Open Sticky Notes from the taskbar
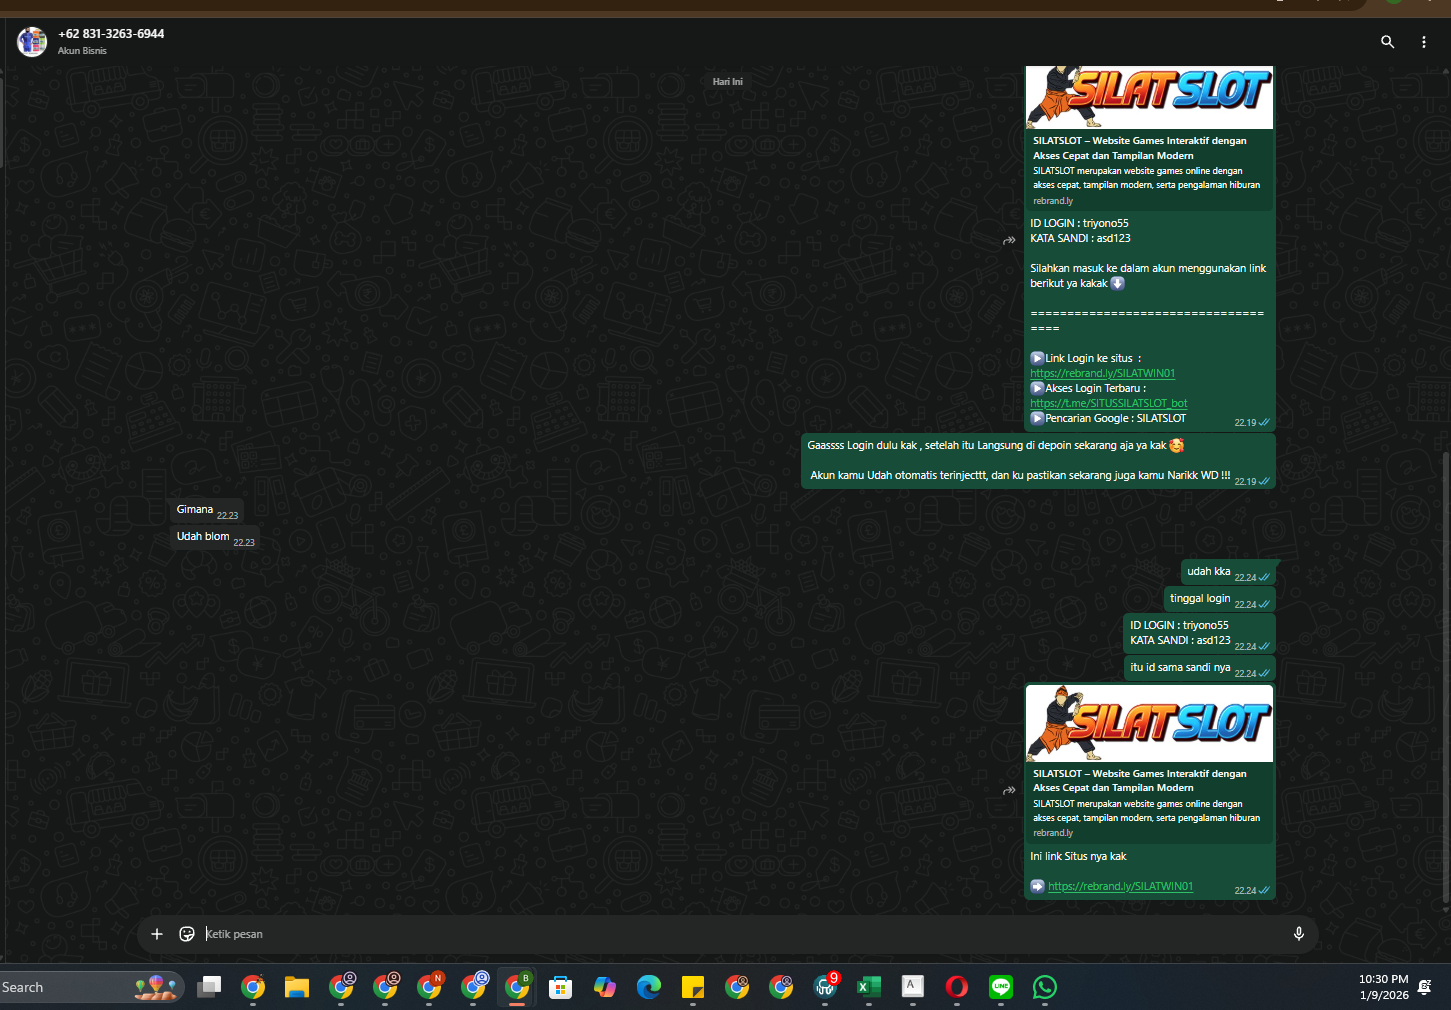Screen dimensions: 1451x1010 pos(693,987)
